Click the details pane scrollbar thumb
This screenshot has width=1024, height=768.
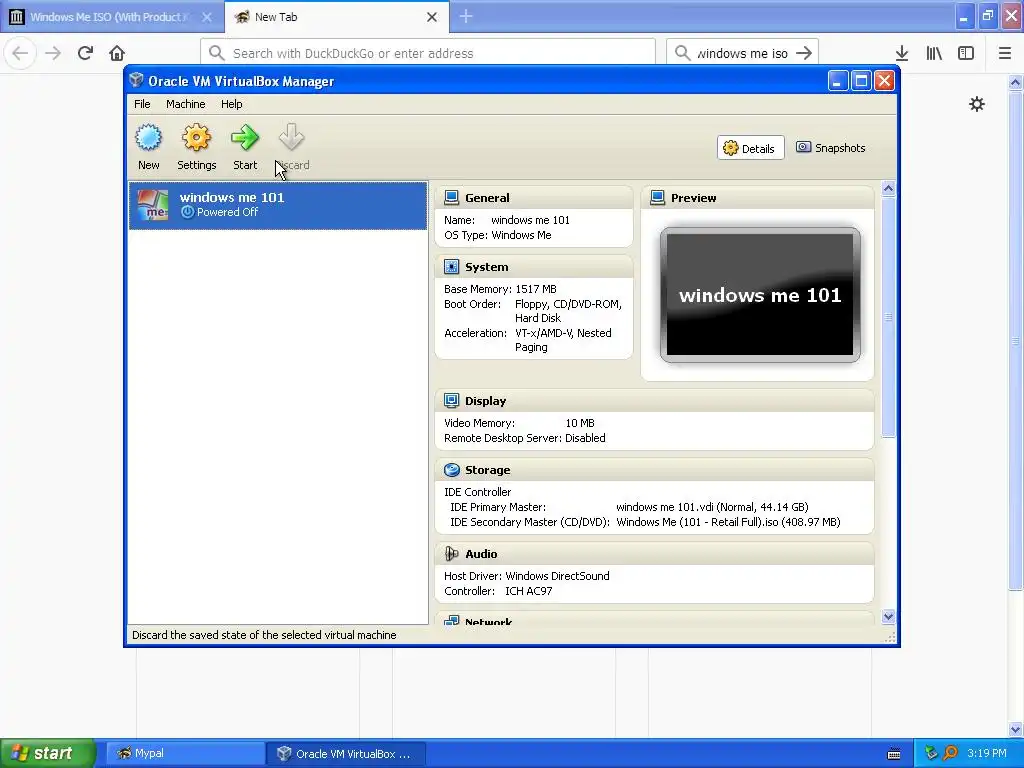pos(888,317)
